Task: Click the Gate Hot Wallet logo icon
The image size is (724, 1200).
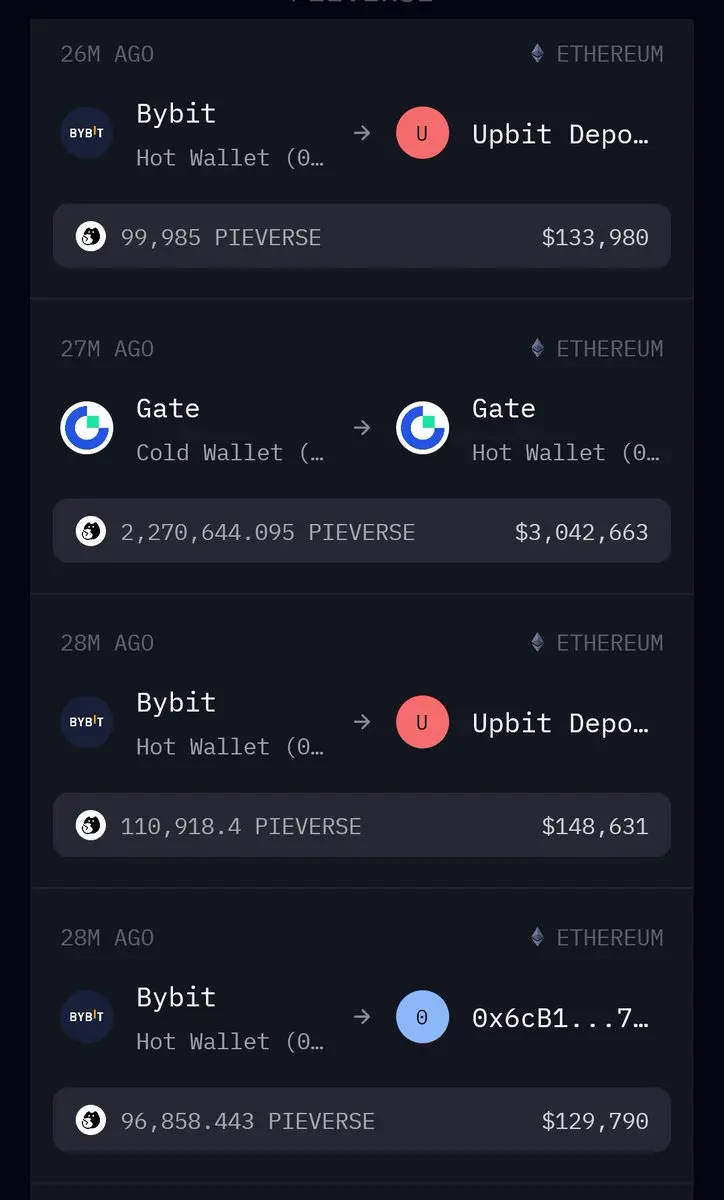Action: (422, 428)
